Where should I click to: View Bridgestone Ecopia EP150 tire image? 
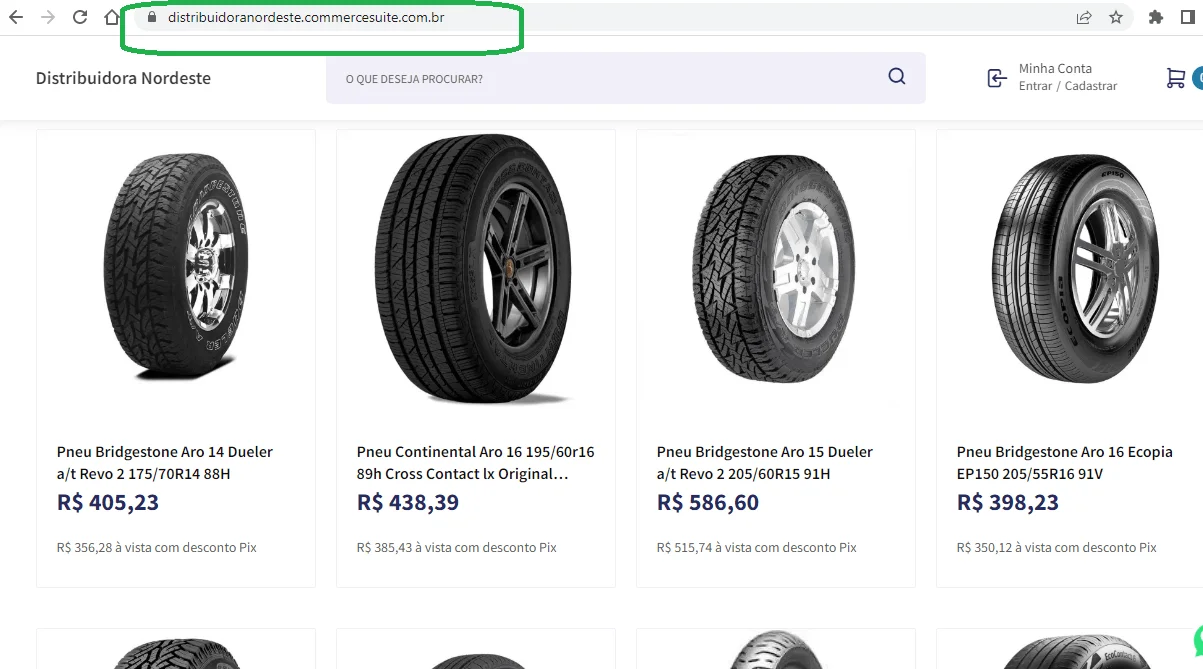(1075, 268)
